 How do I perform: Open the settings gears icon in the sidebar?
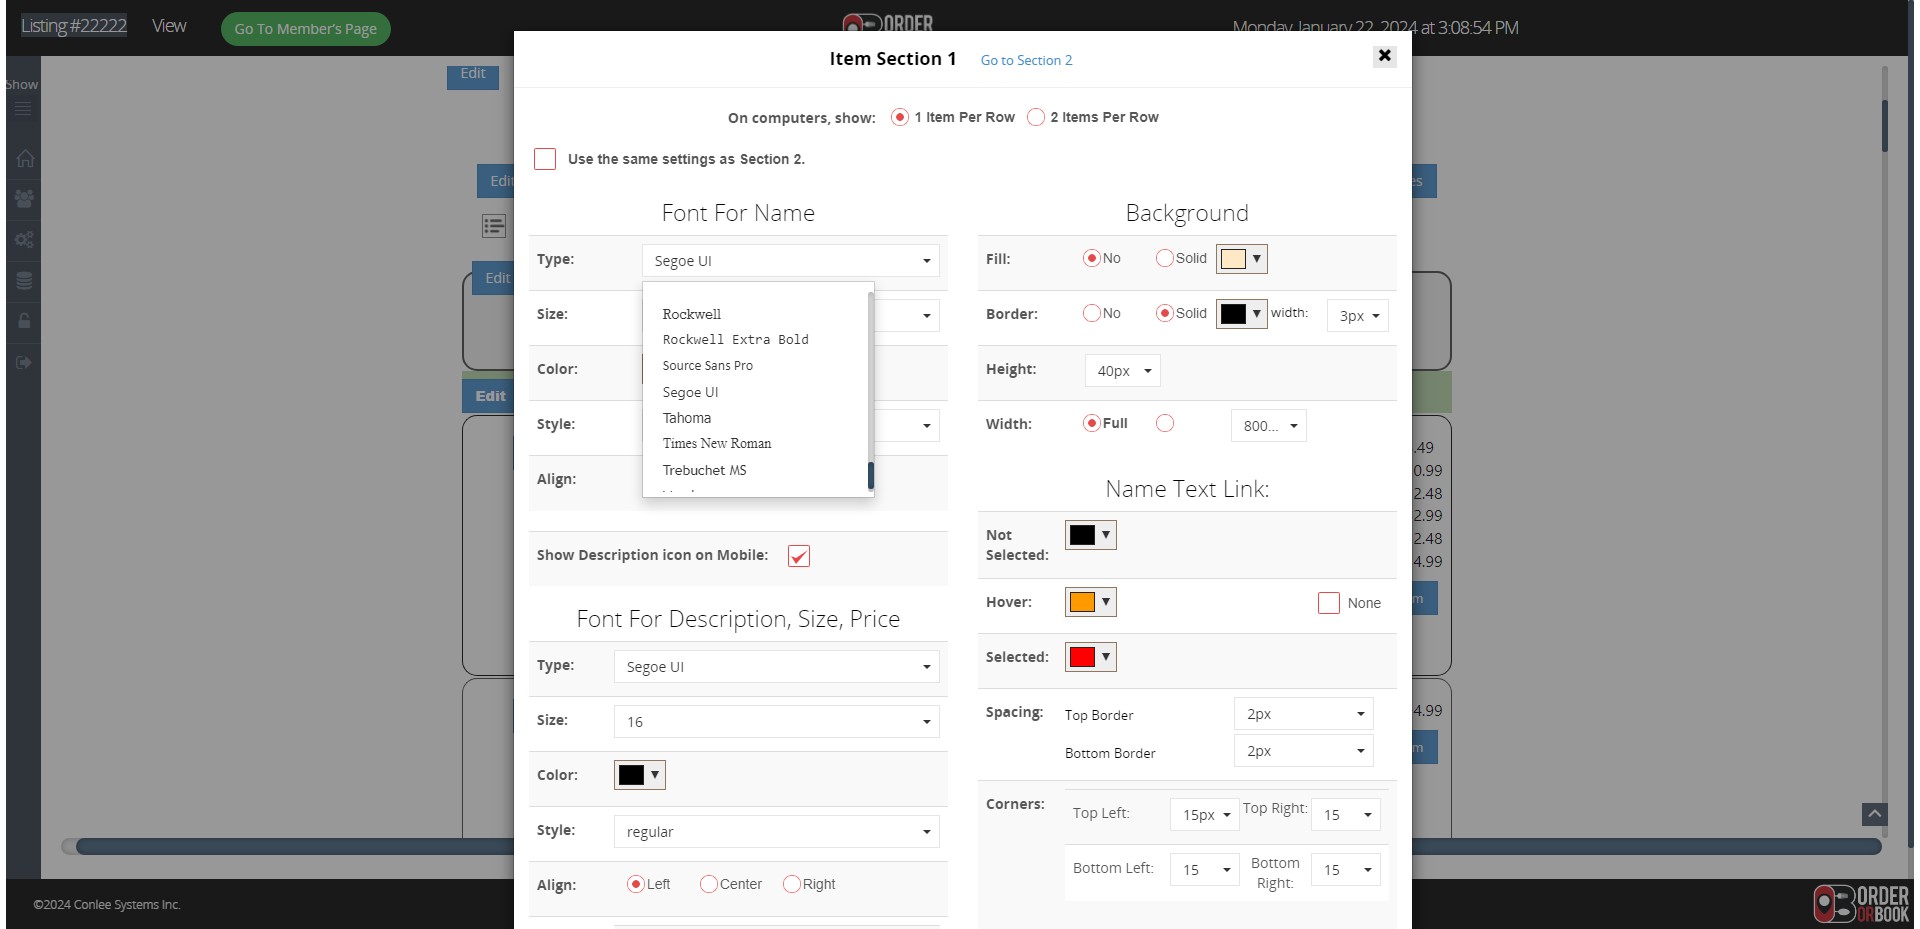(x=24, y=240)
